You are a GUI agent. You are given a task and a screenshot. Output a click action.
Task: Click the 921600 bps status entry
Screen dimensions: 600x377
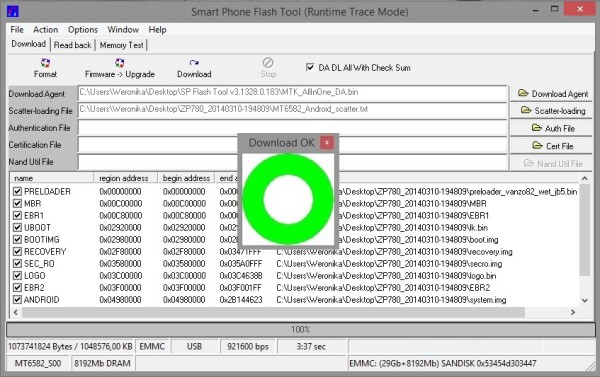tap(248, 347)
